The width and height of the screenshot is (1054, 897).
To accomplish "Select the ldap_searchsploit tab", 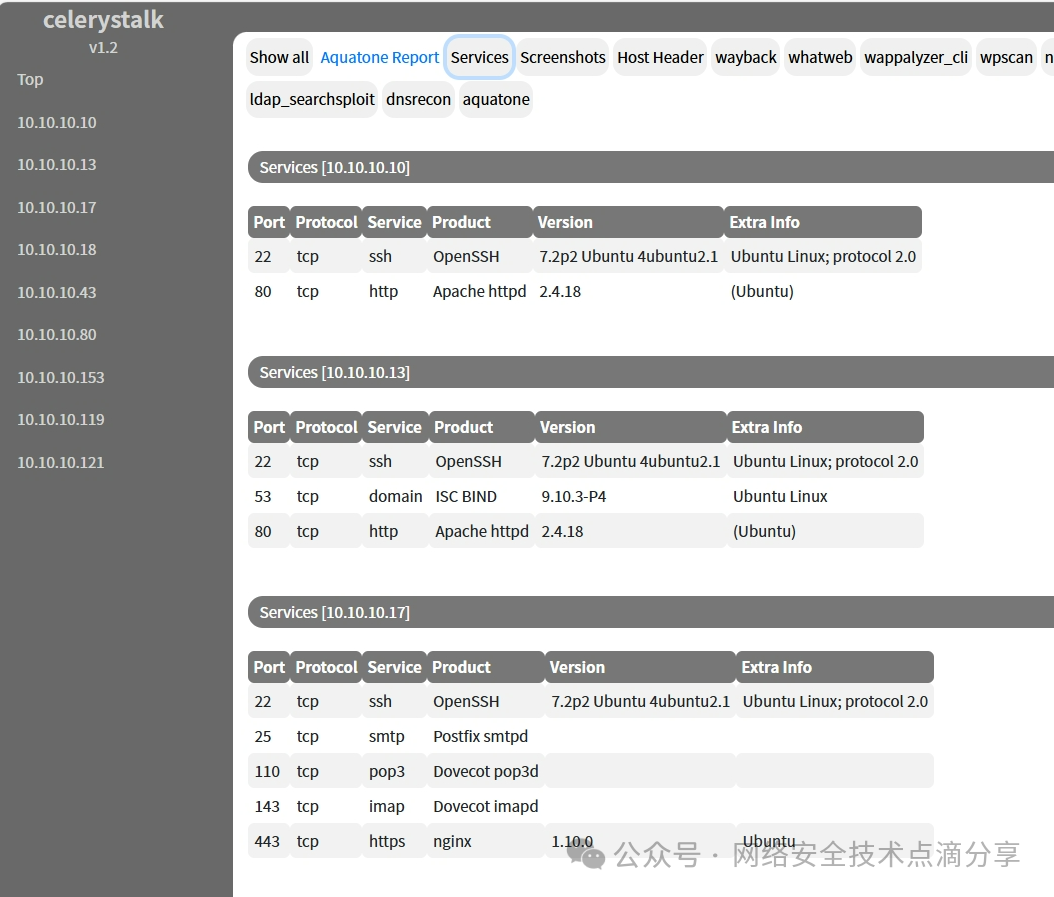I will pyautogui.click(x=312, y=100).
